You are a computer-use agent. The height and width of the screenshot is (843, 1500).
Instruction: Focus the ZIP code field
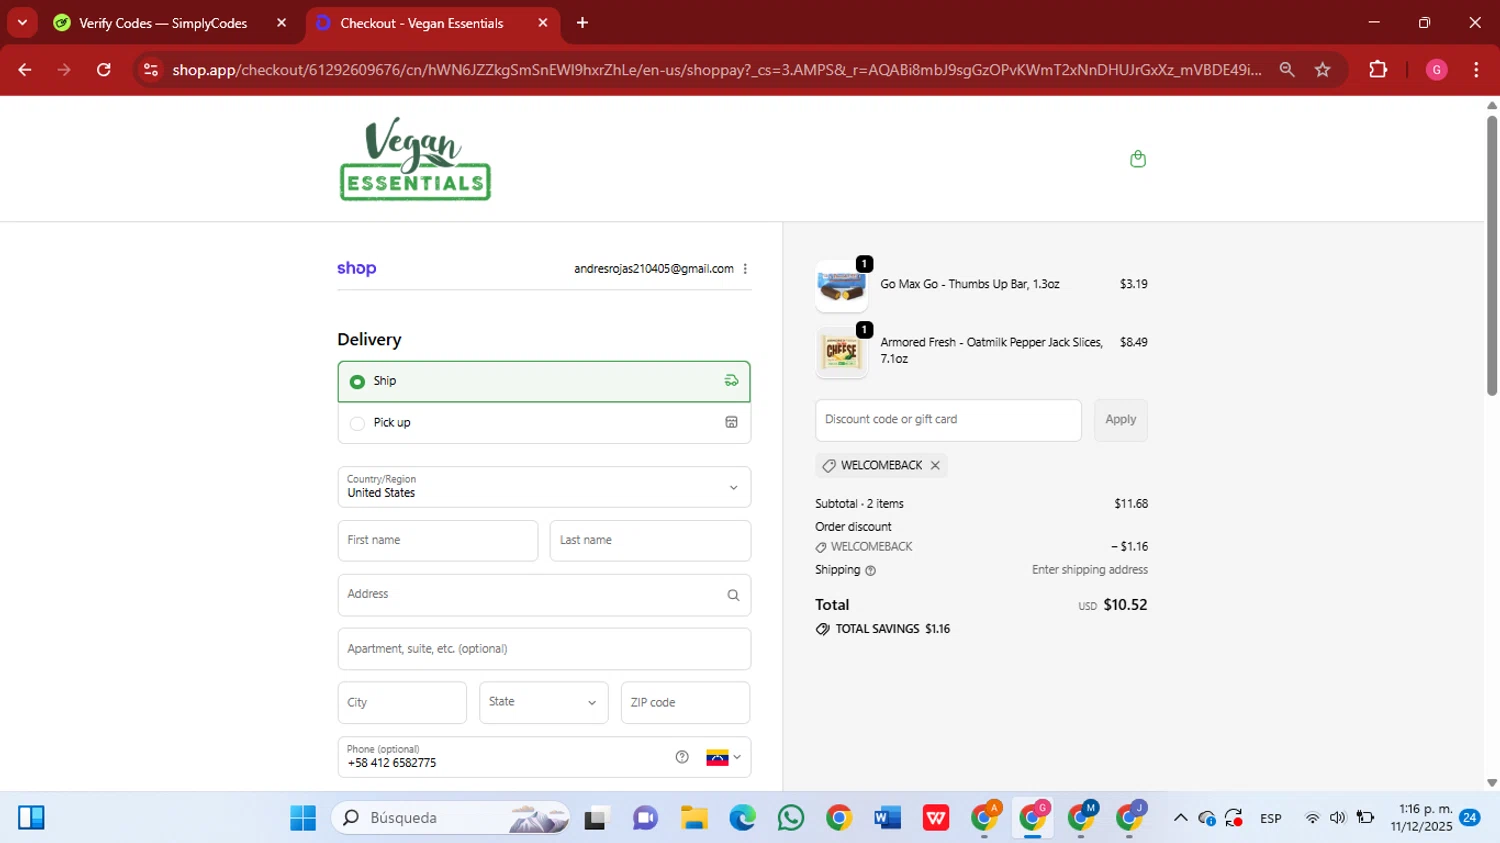click(685, 703)
